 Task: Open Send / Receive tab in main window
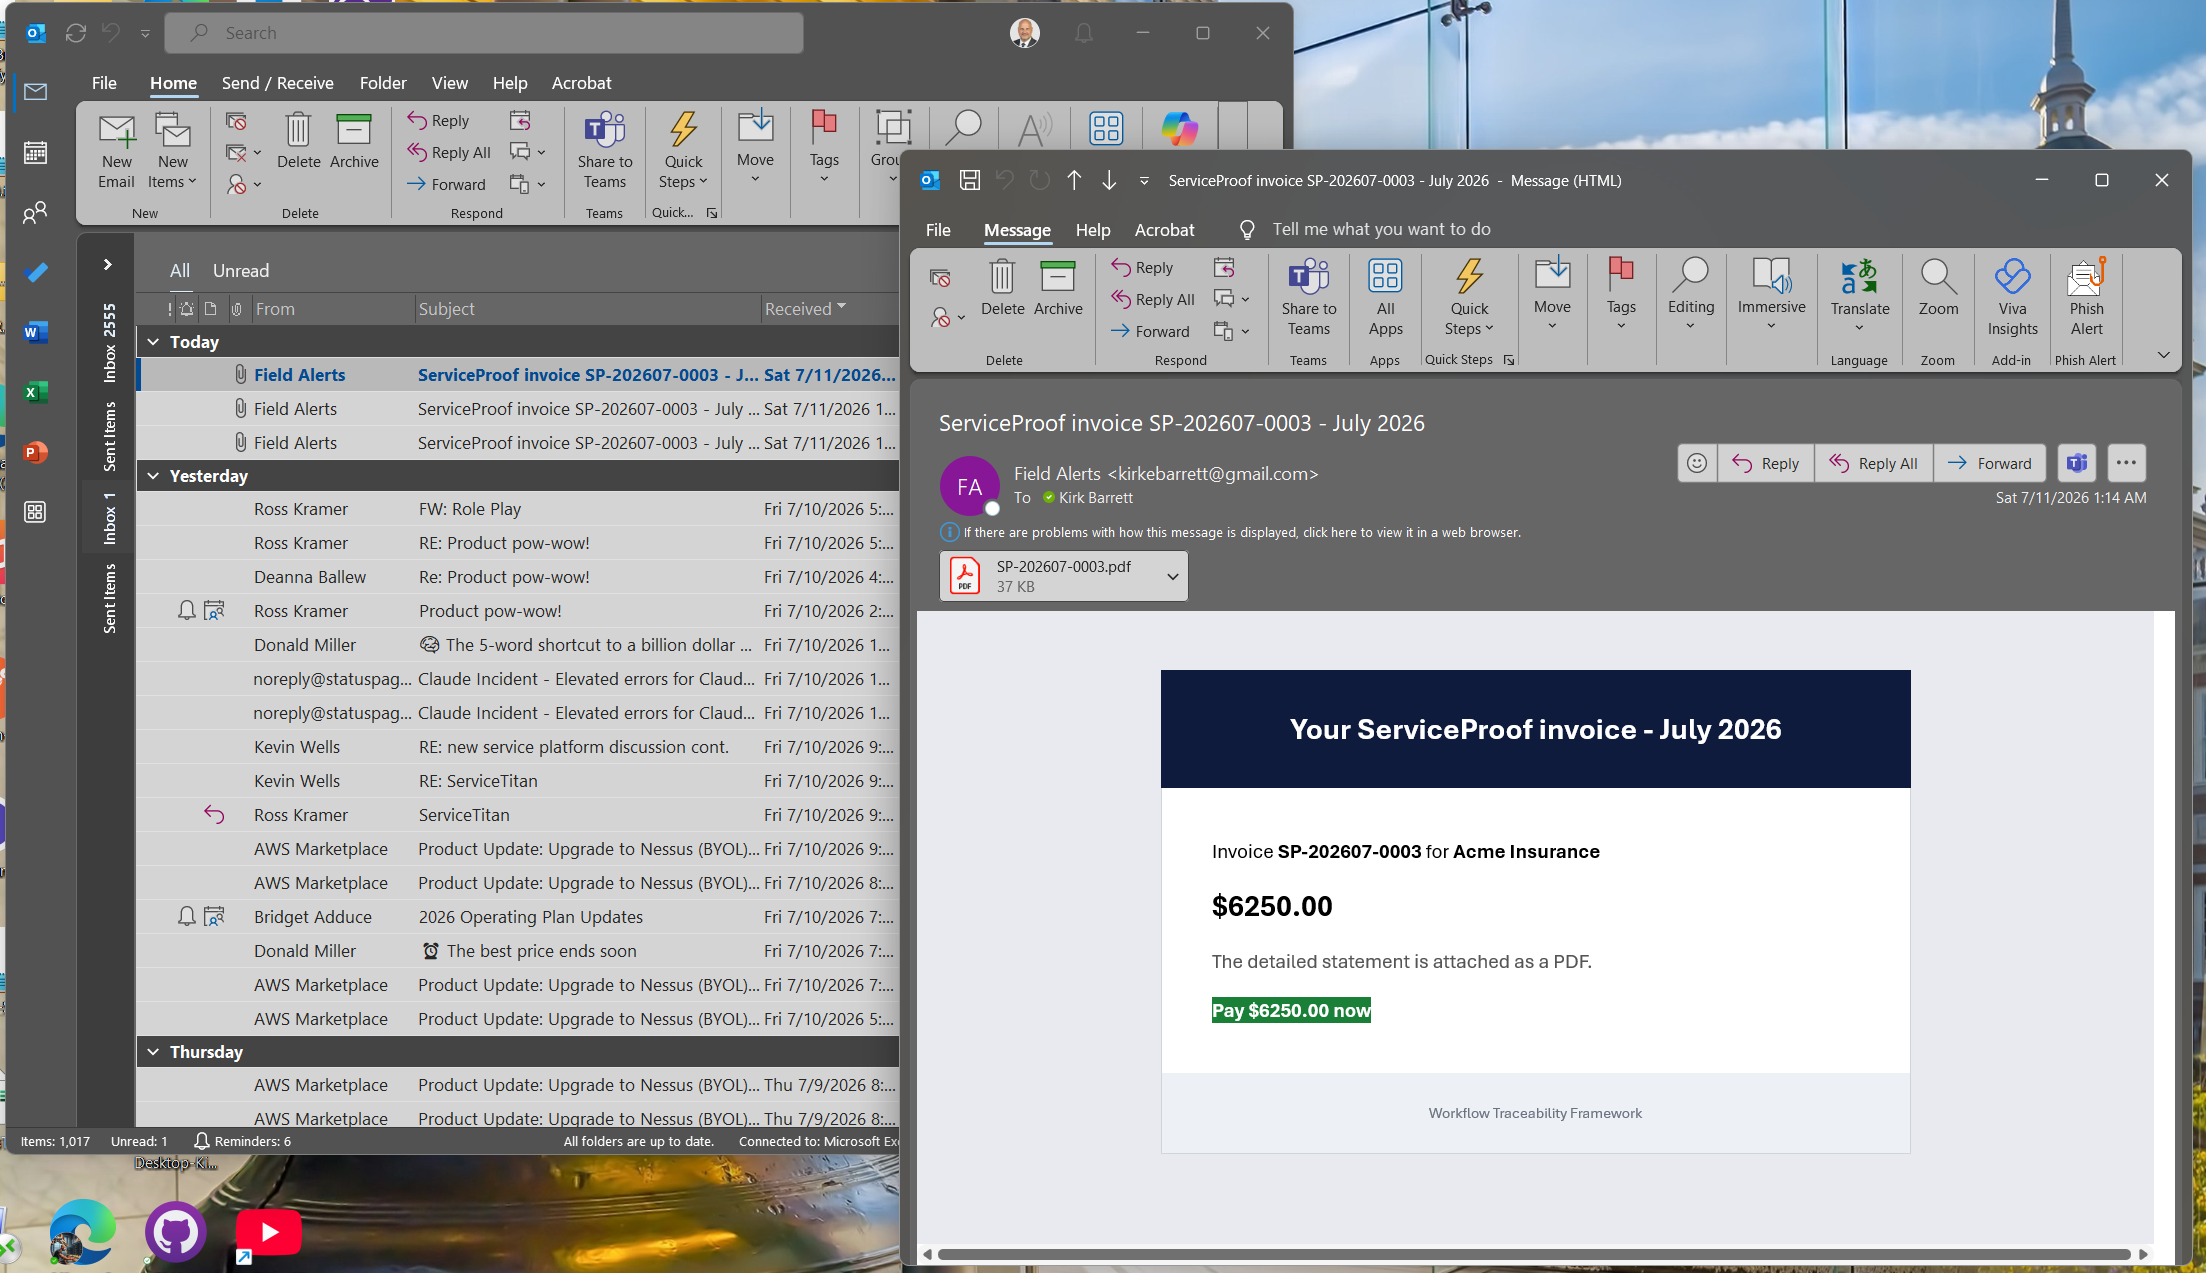[x=277, y=83]
